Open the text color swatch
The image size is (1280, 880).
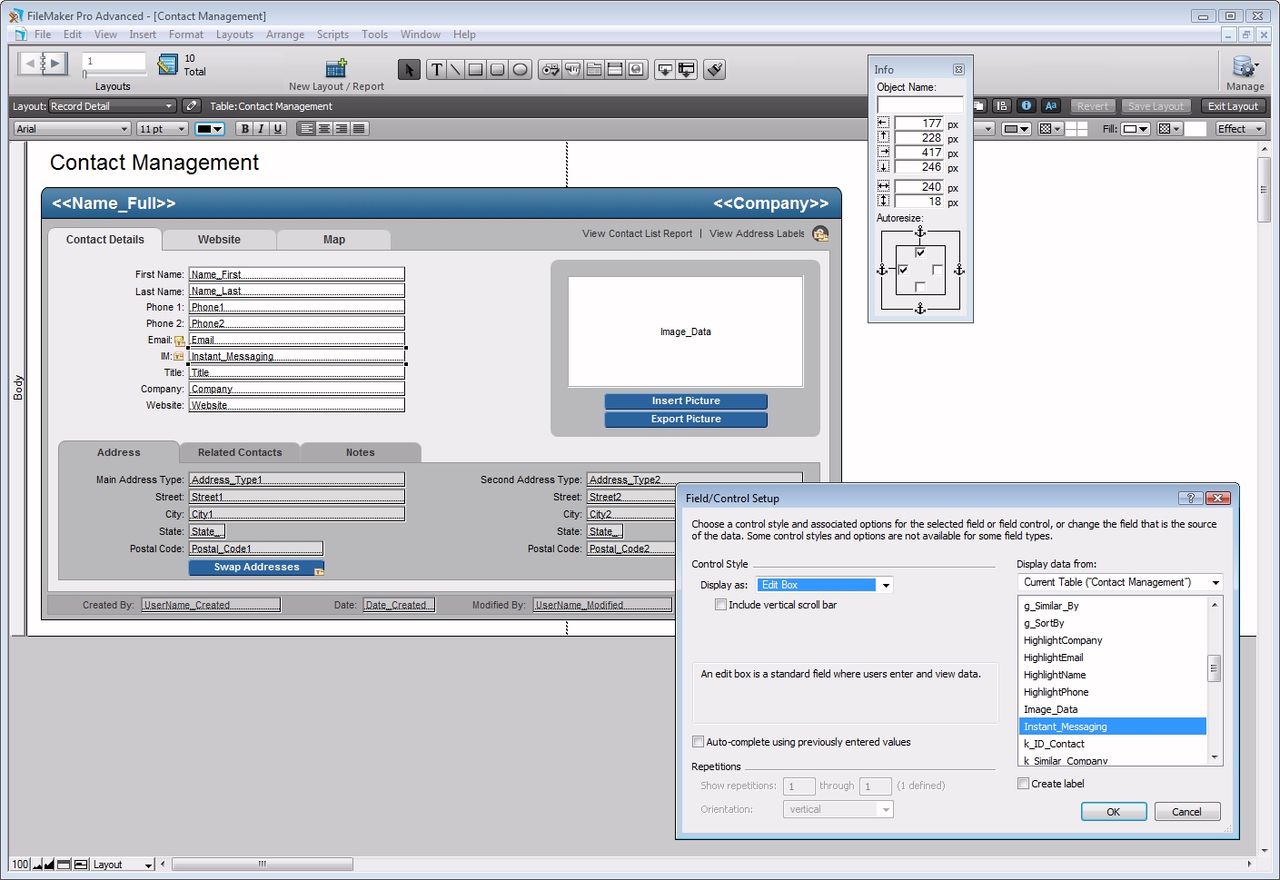(209, 129)
